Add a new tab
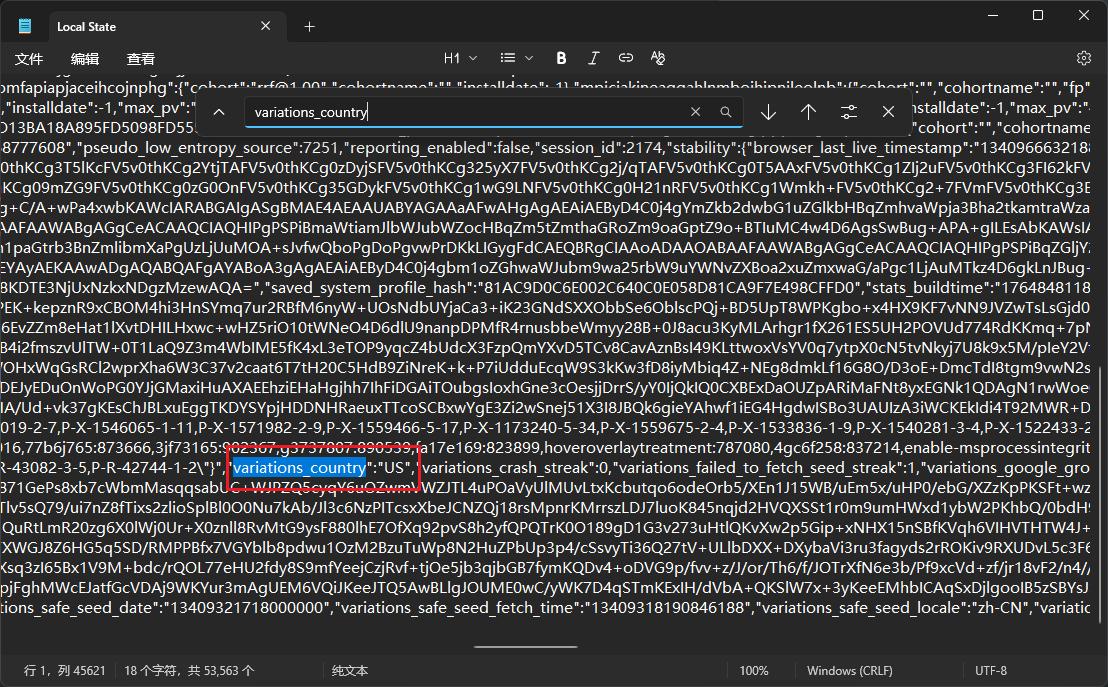 pyautogui.click(x=309, y=26)
